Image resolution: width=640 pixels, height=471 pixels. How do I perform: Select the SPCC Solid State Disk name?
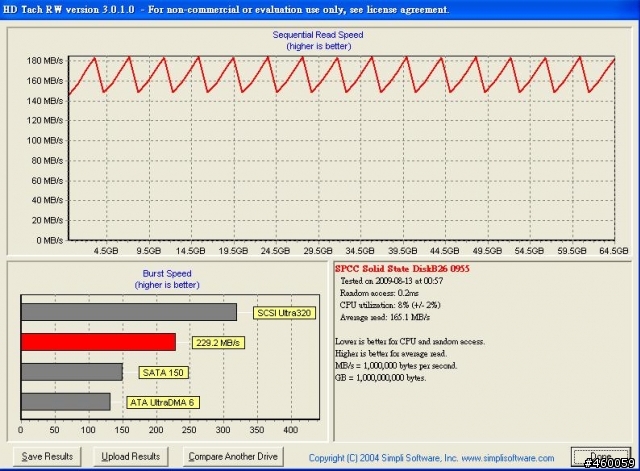point(402,269)
